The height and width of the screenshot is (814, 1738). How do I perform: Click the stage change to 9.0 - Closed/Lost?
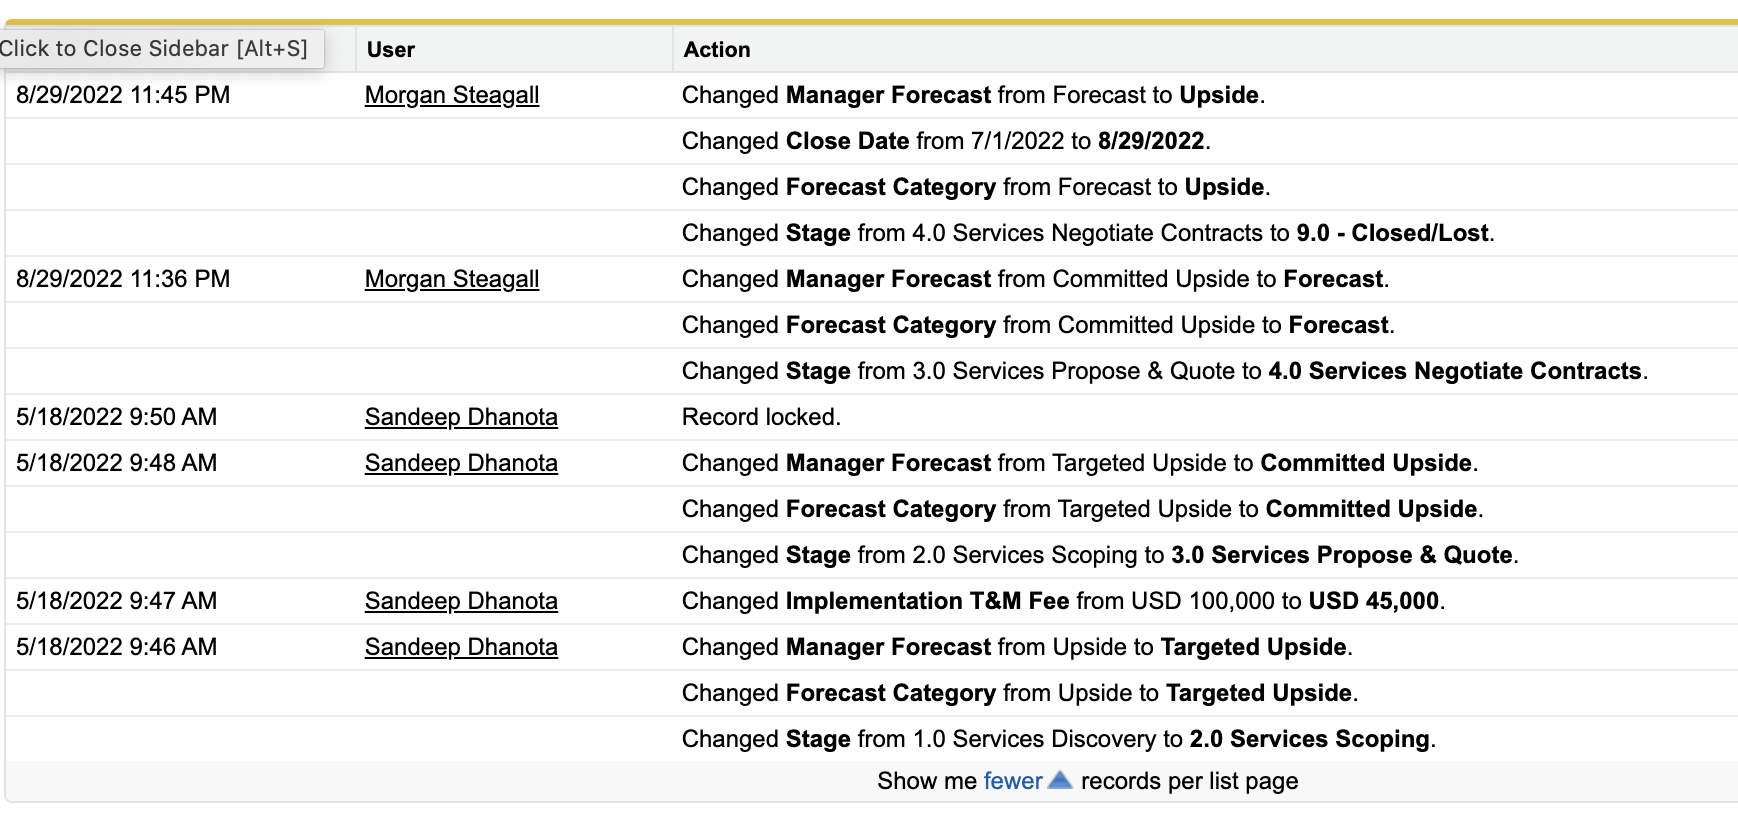pos(1087,233)
